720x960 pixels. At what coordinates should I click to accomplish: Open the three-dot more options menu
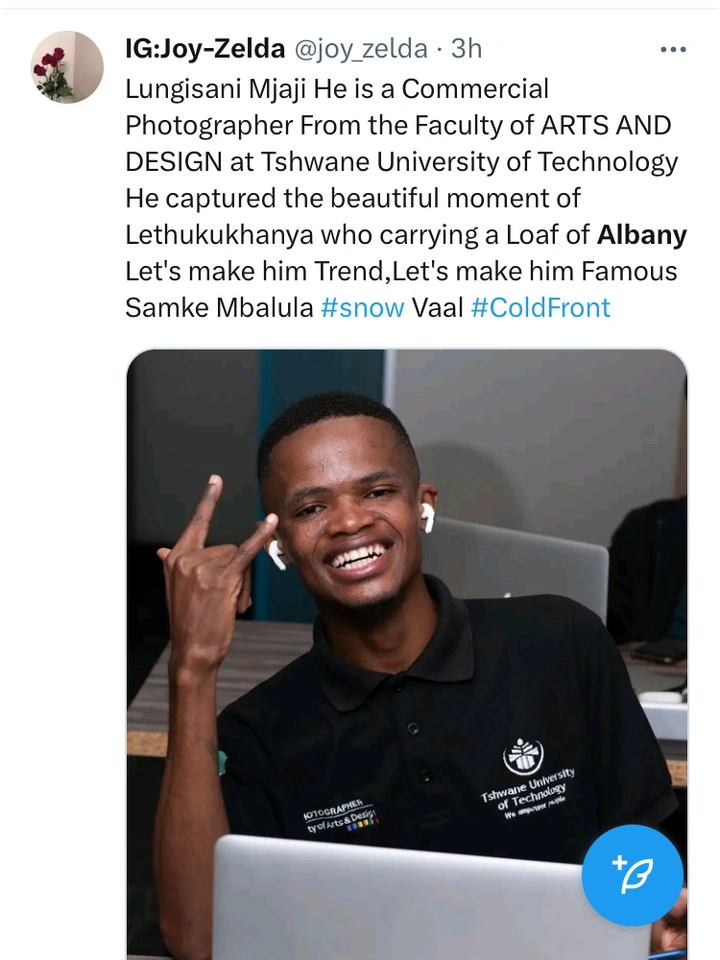673,50
